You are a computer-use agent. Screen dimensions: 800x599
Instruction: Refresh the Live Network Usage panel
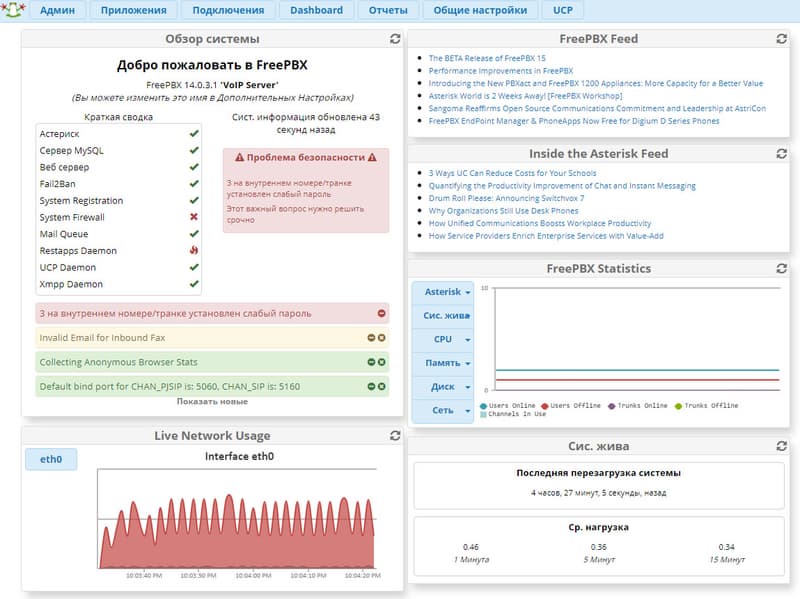pos(395,435)
